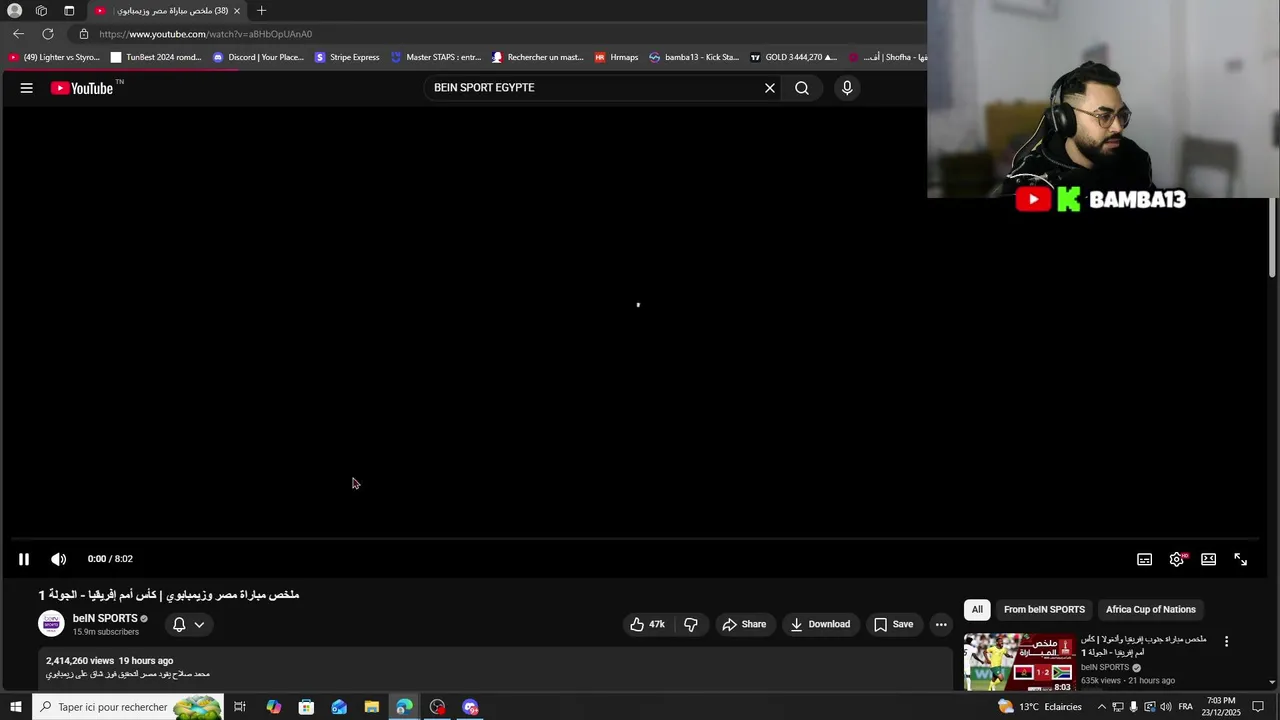
Task: Open Outlook mail from taskbar
Action: click(339, 707)
